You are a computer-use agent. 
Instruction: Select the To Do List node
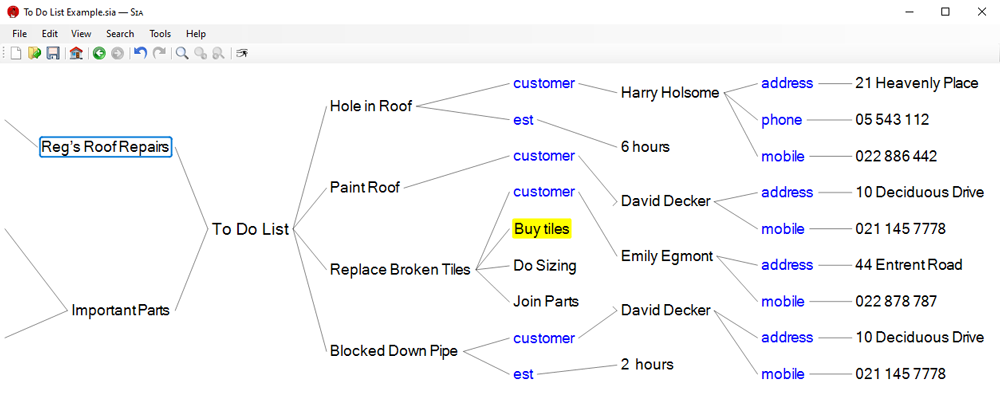pyautogui.click(x=251, y=229)
